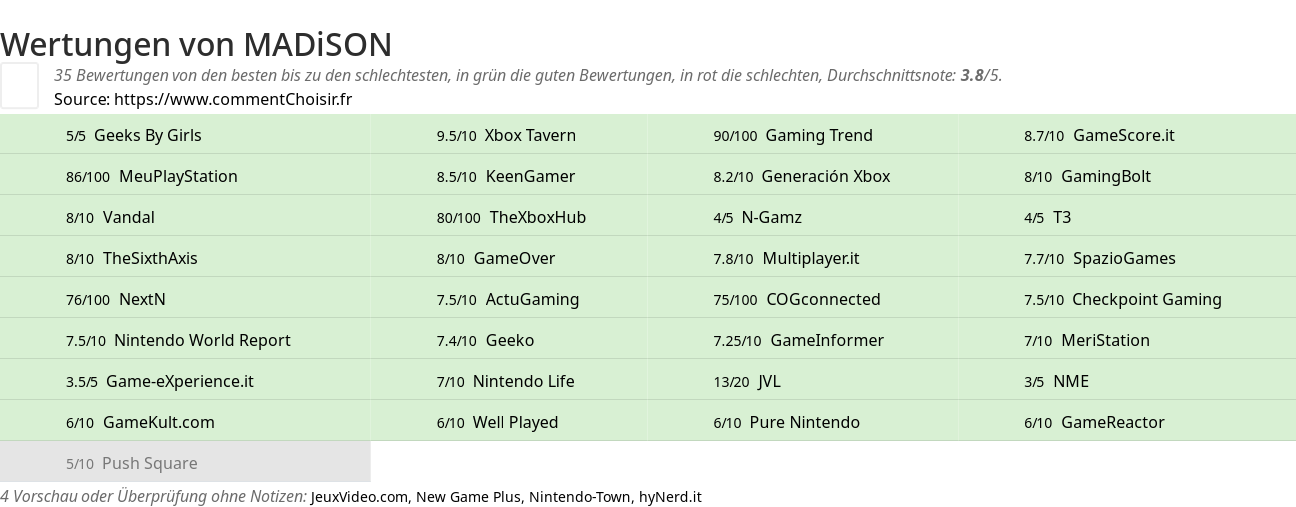Open the Push Square 5/10 review
The height and width of the screenshot is (507, 1296).
185,463
